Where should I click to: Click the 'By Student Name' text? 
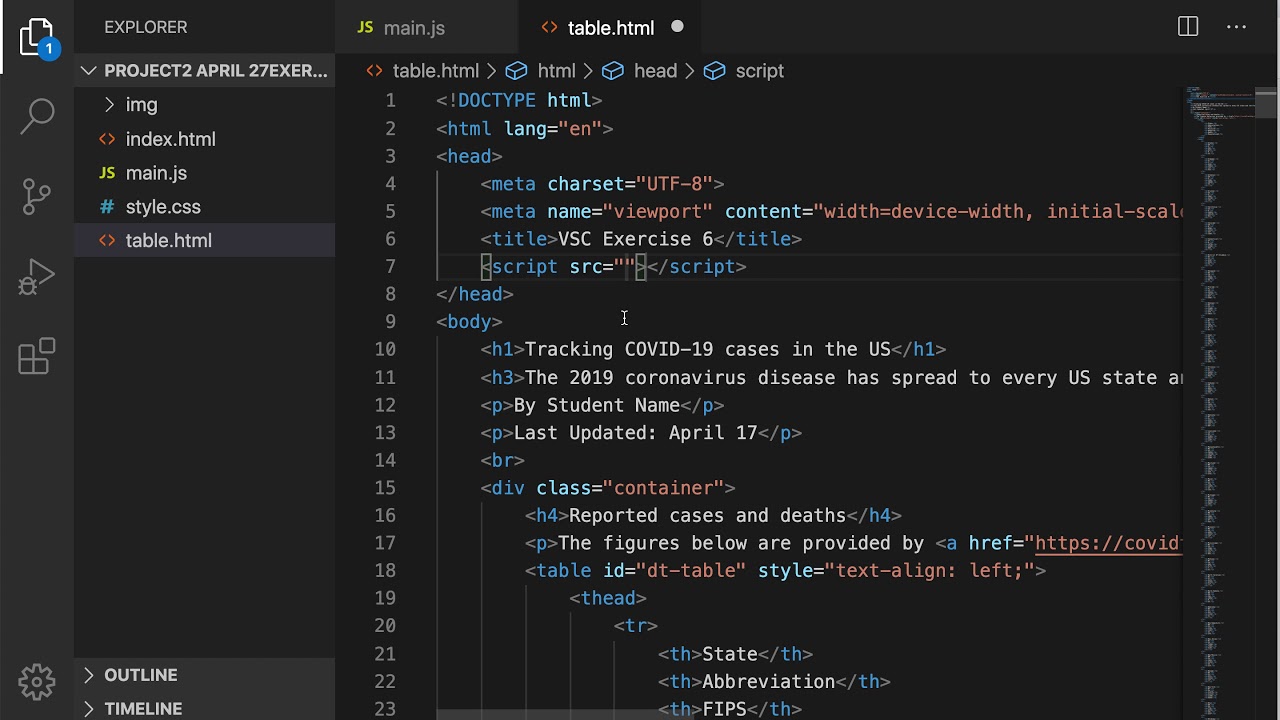(597, 405)
